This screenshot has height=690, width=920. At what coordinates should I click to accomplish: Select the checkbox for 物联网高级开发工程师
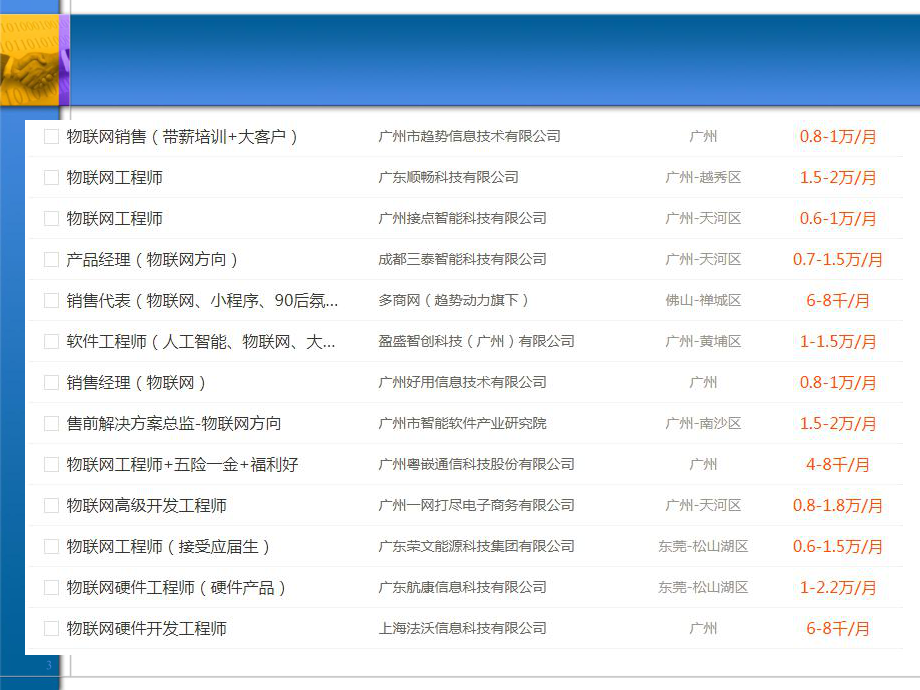[x=50, y=504]
